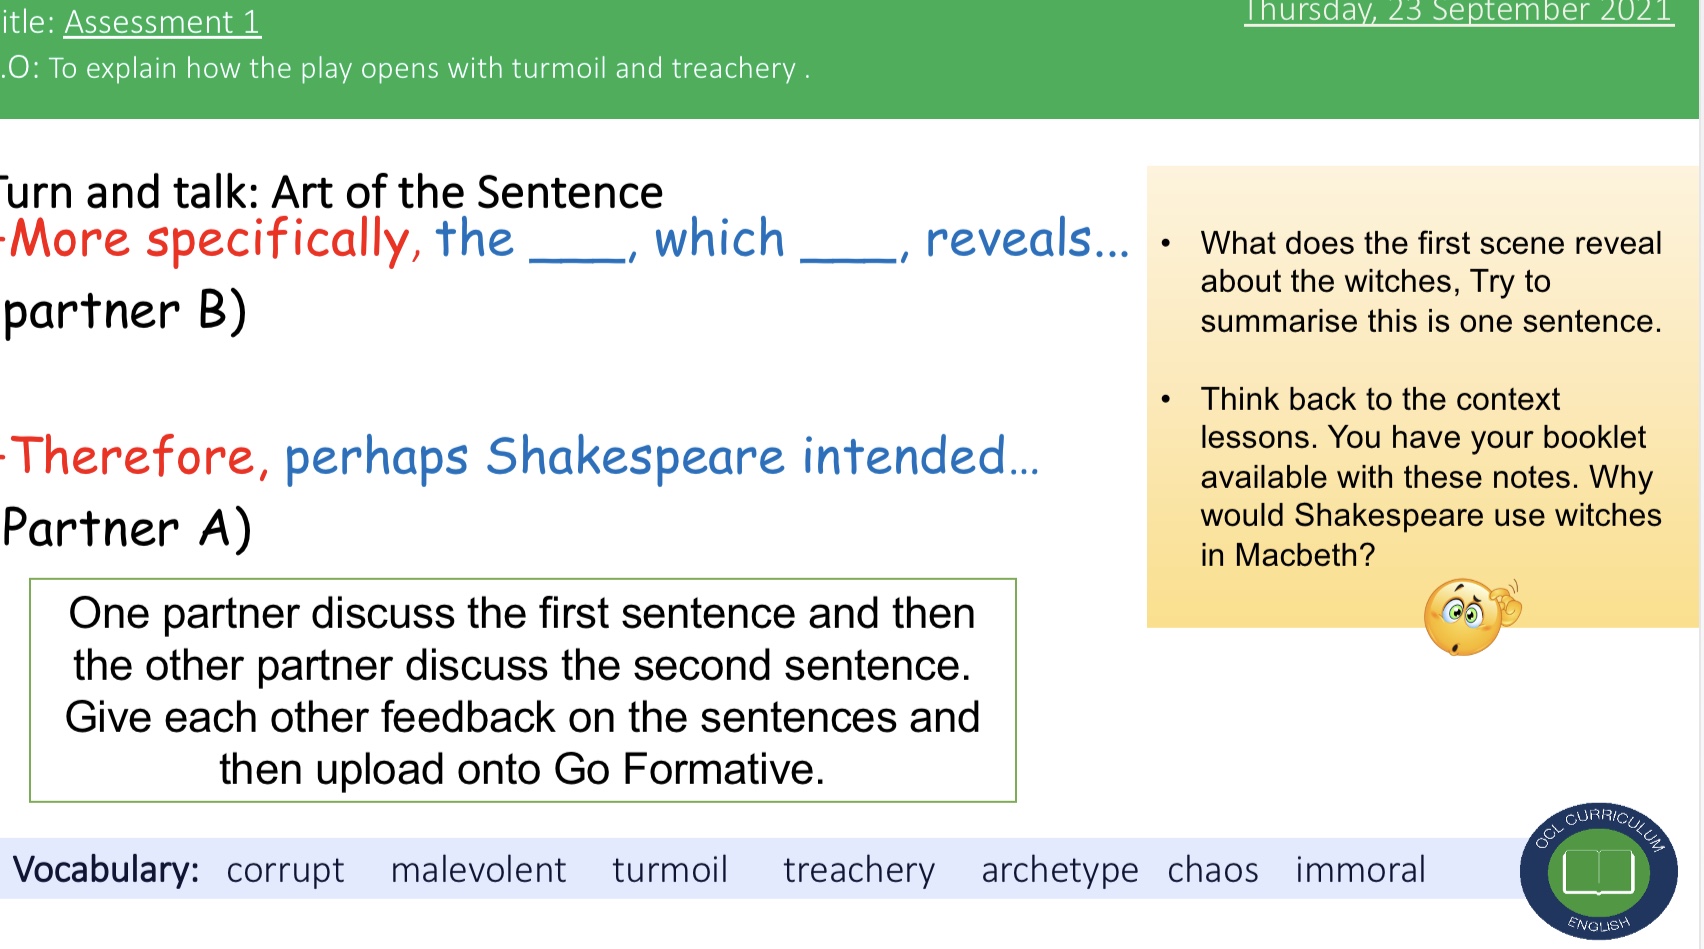Click the underlined date Thursday, 23 September 2021
This screenshot has height=949, width=1704.
pyautogui.click(x=1458, y=12)
